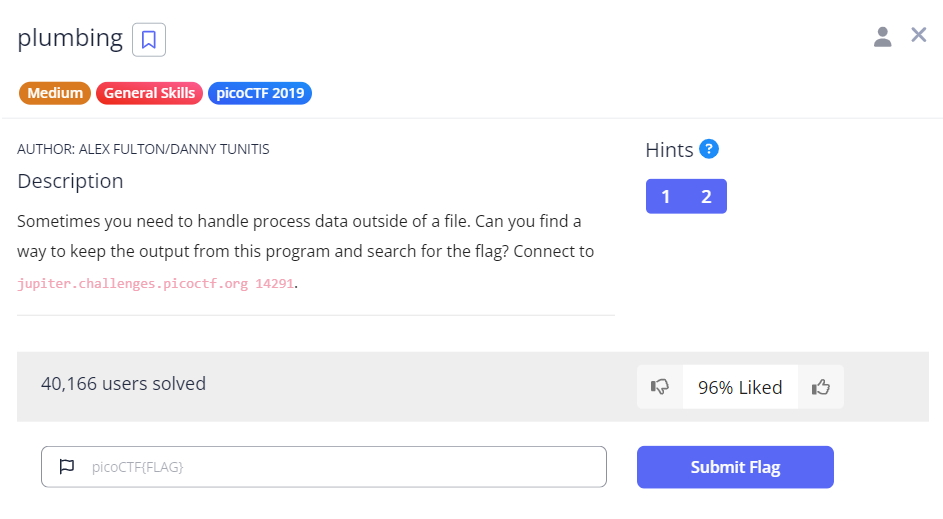943x519 pixels.
Task: Click the 96% Liked rating label
Action: click(x=740, y=387)
